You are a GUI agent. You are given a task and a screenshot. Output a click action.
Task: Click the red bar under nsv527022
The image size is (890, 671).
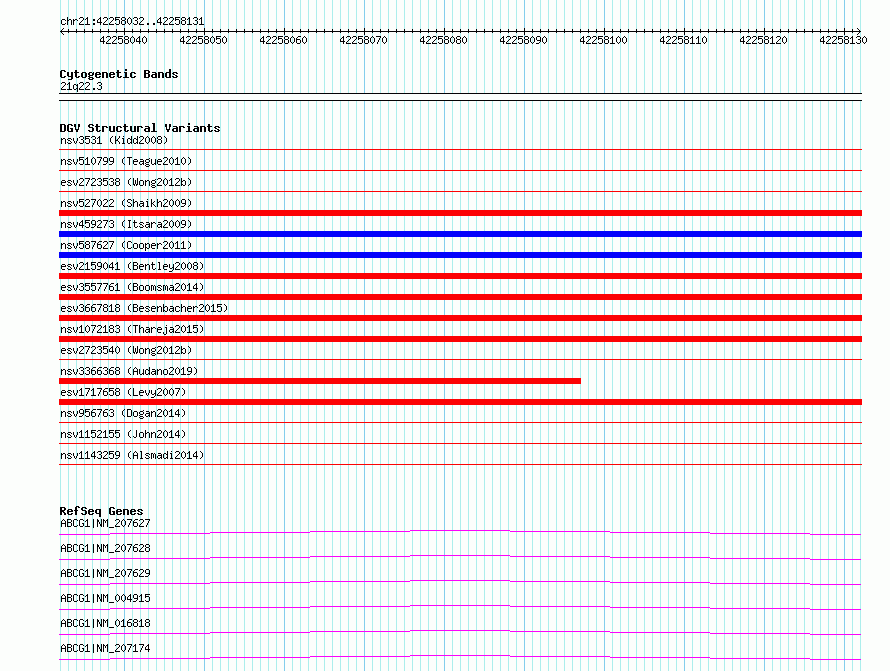click(x=460, y=213)
